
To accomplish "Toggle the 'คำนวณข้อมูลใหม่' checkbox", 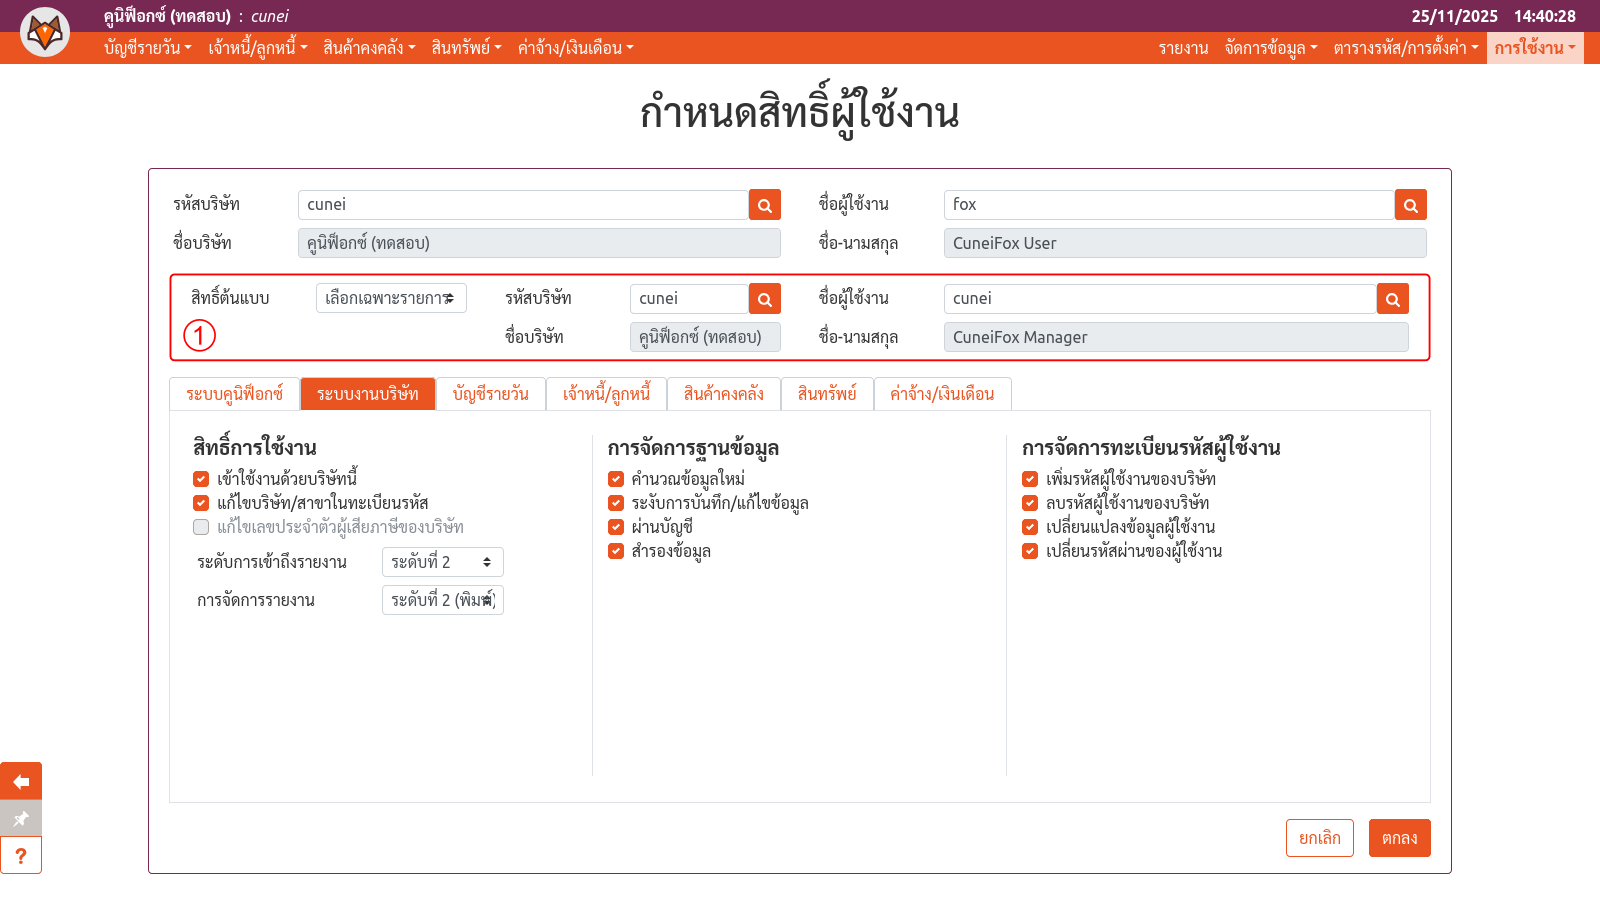I will tap(616, 479).
